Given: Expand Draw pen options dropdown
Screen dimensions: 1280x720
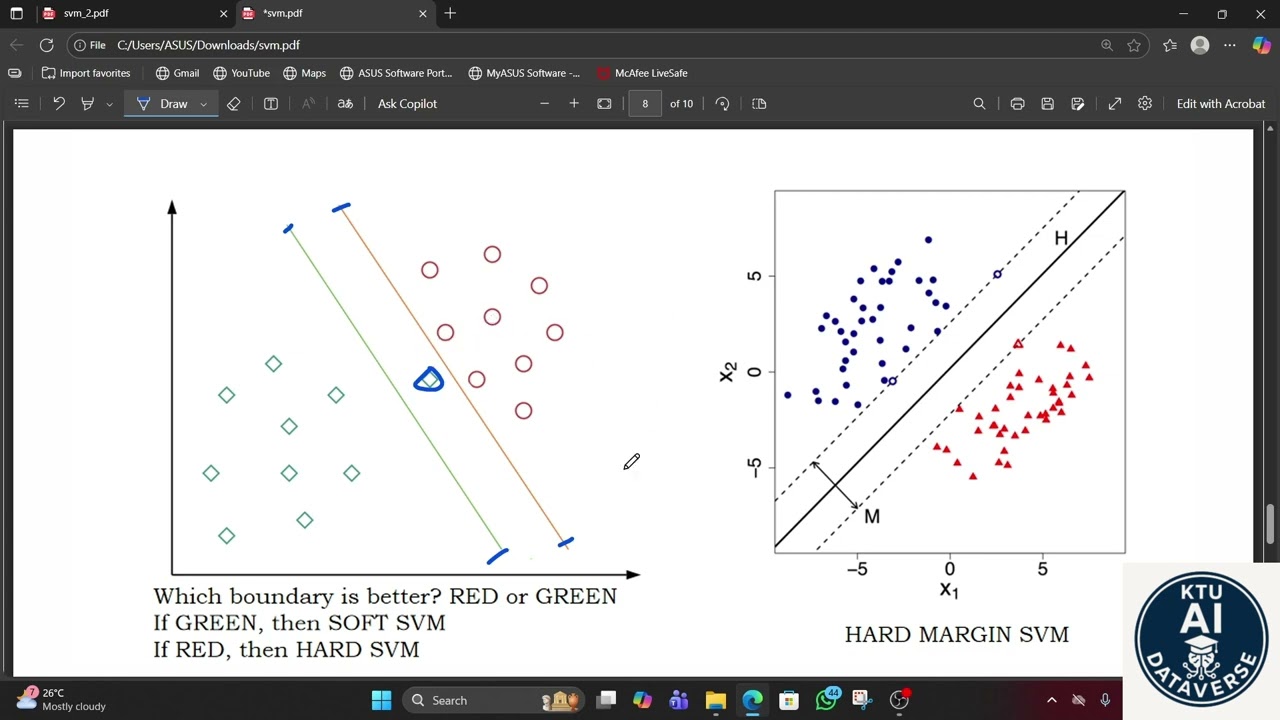Looking at the screenshot, I should (204, 104).
